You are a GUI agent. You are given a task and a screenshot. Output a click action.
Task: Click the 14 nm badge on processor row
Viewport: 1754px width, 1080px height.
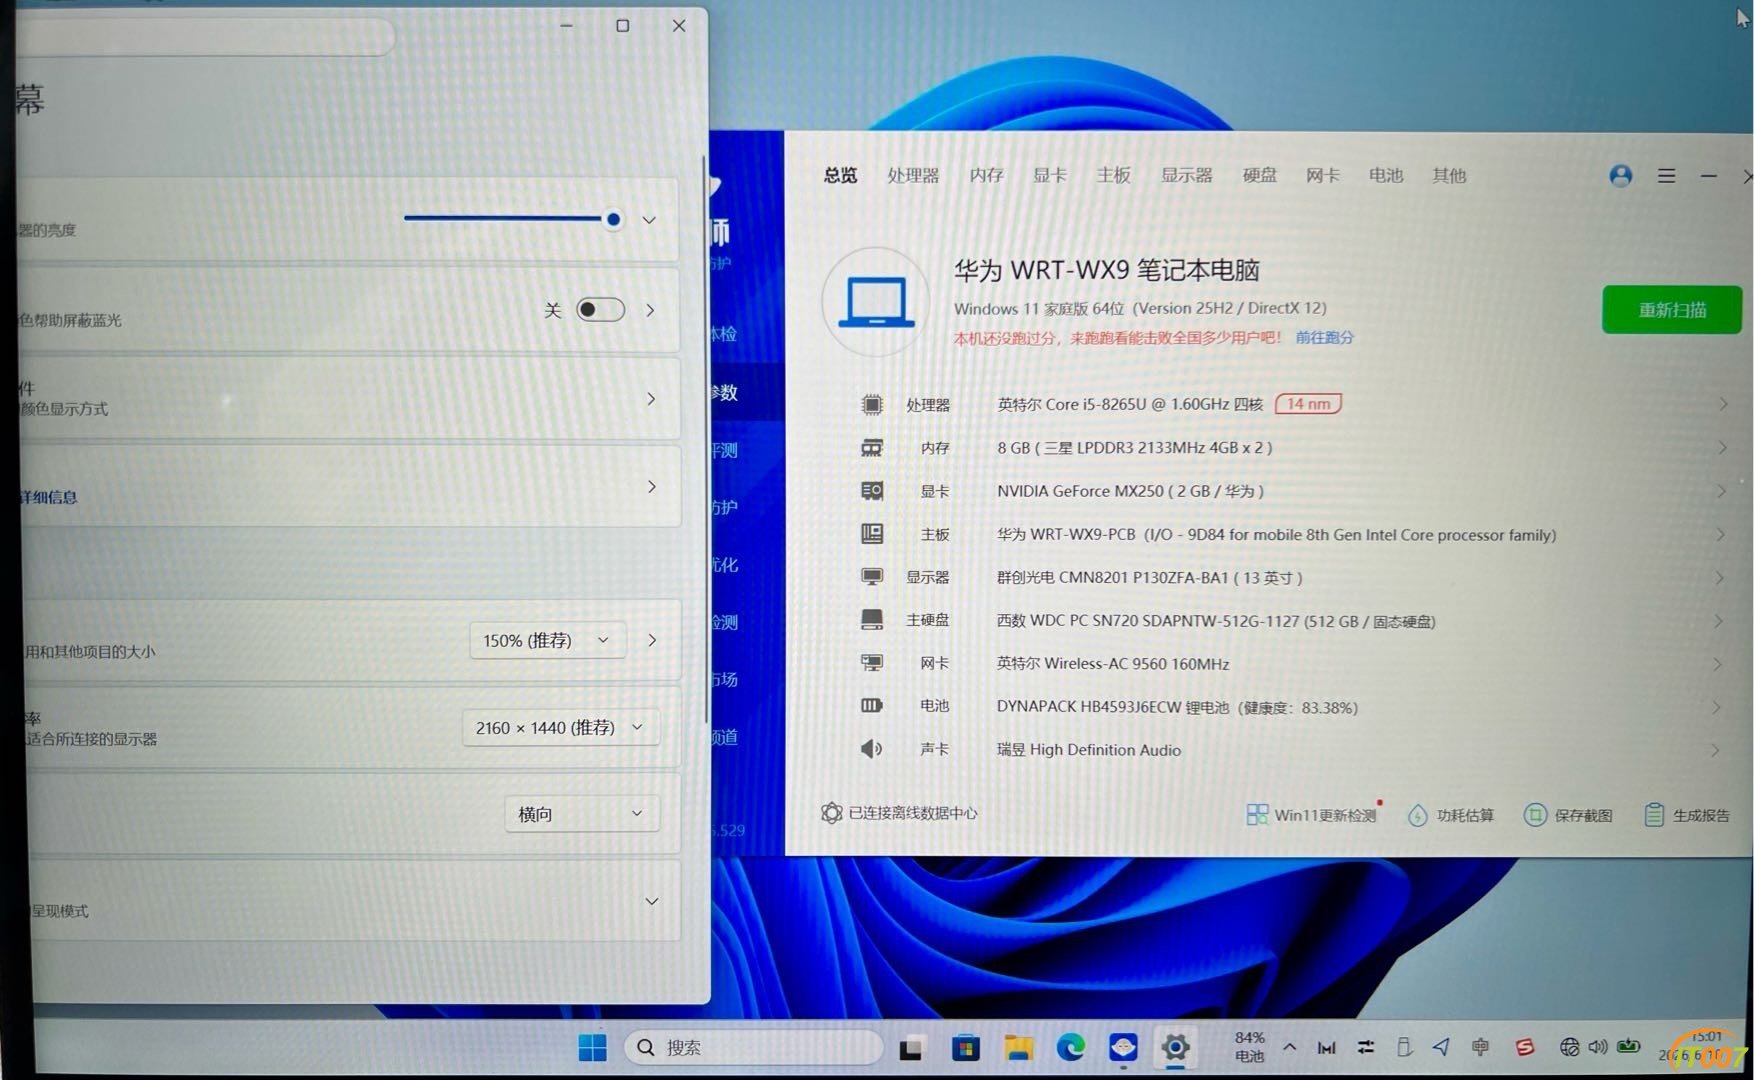pyautogui.click(x=1308, y=404)
